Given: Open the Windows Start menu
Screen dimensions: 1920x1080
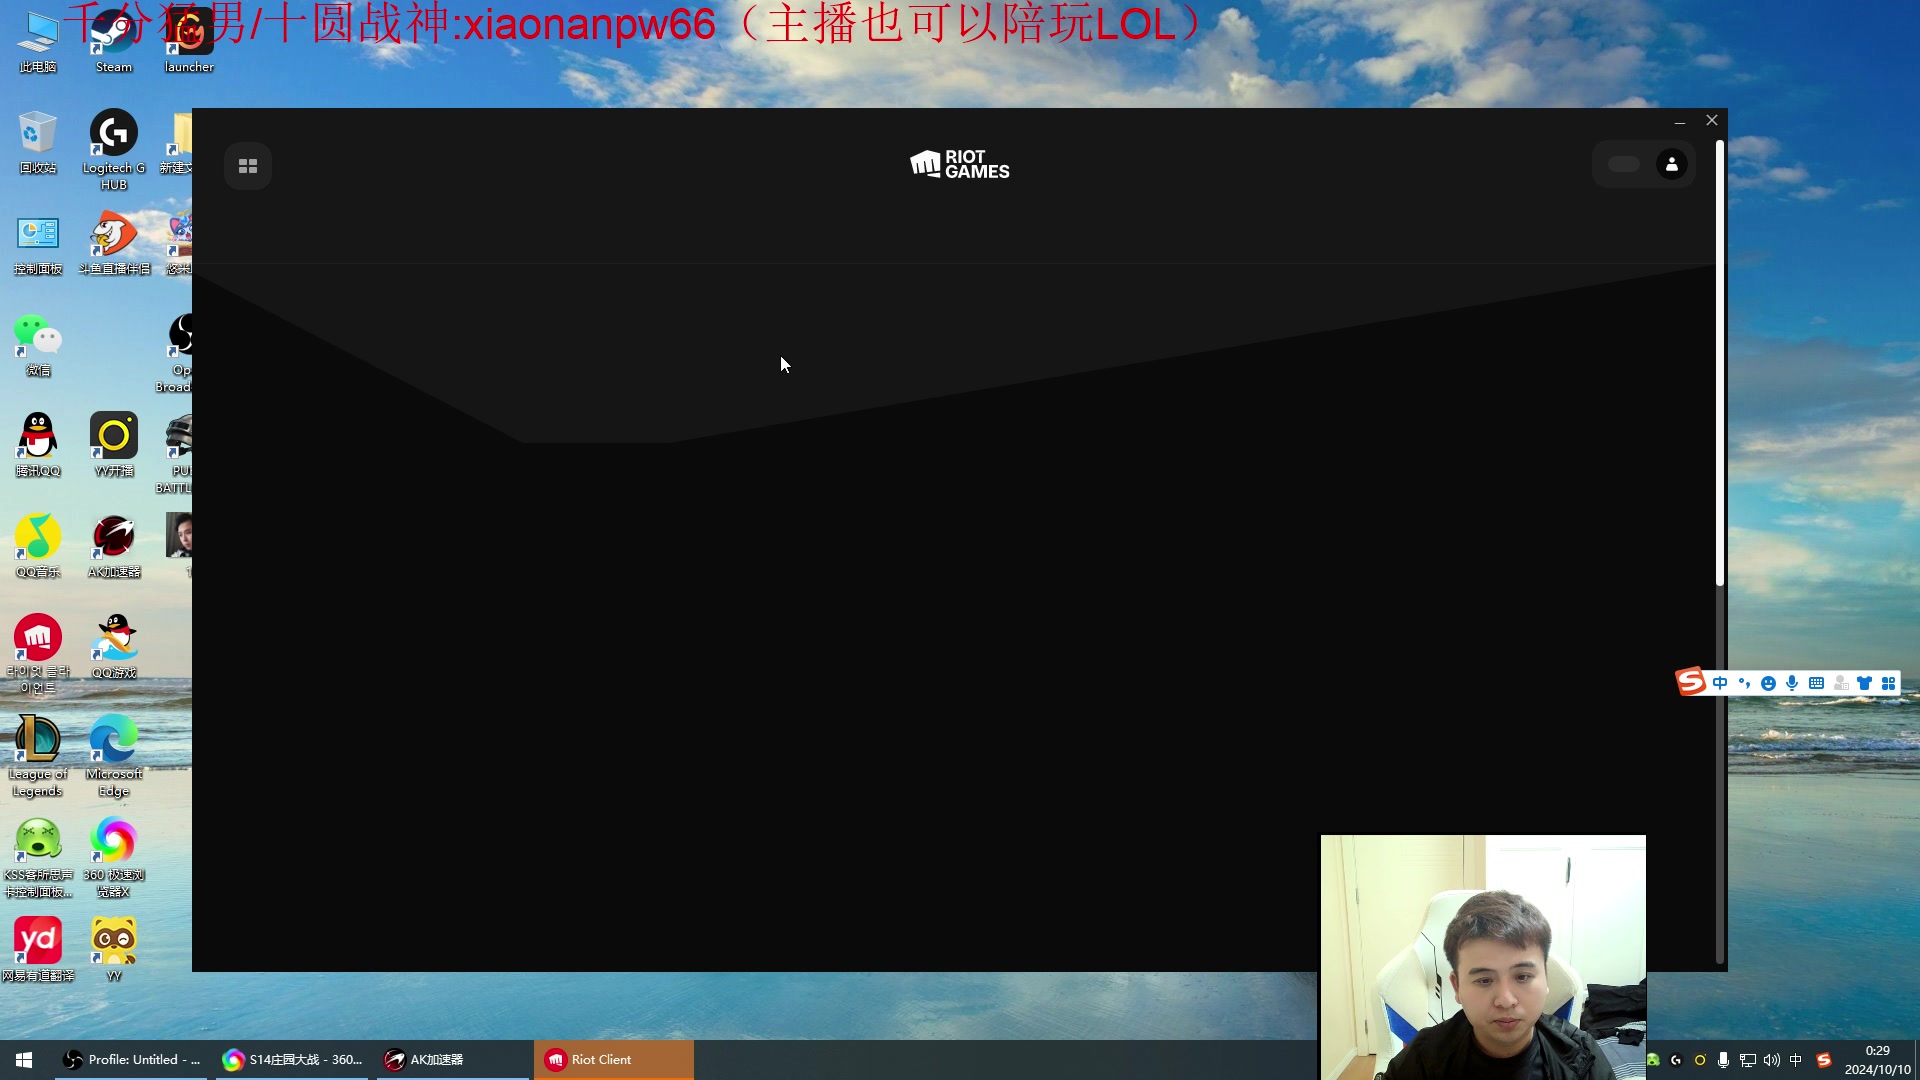Looking at the screenshot, I should (x=24, y=1060).
